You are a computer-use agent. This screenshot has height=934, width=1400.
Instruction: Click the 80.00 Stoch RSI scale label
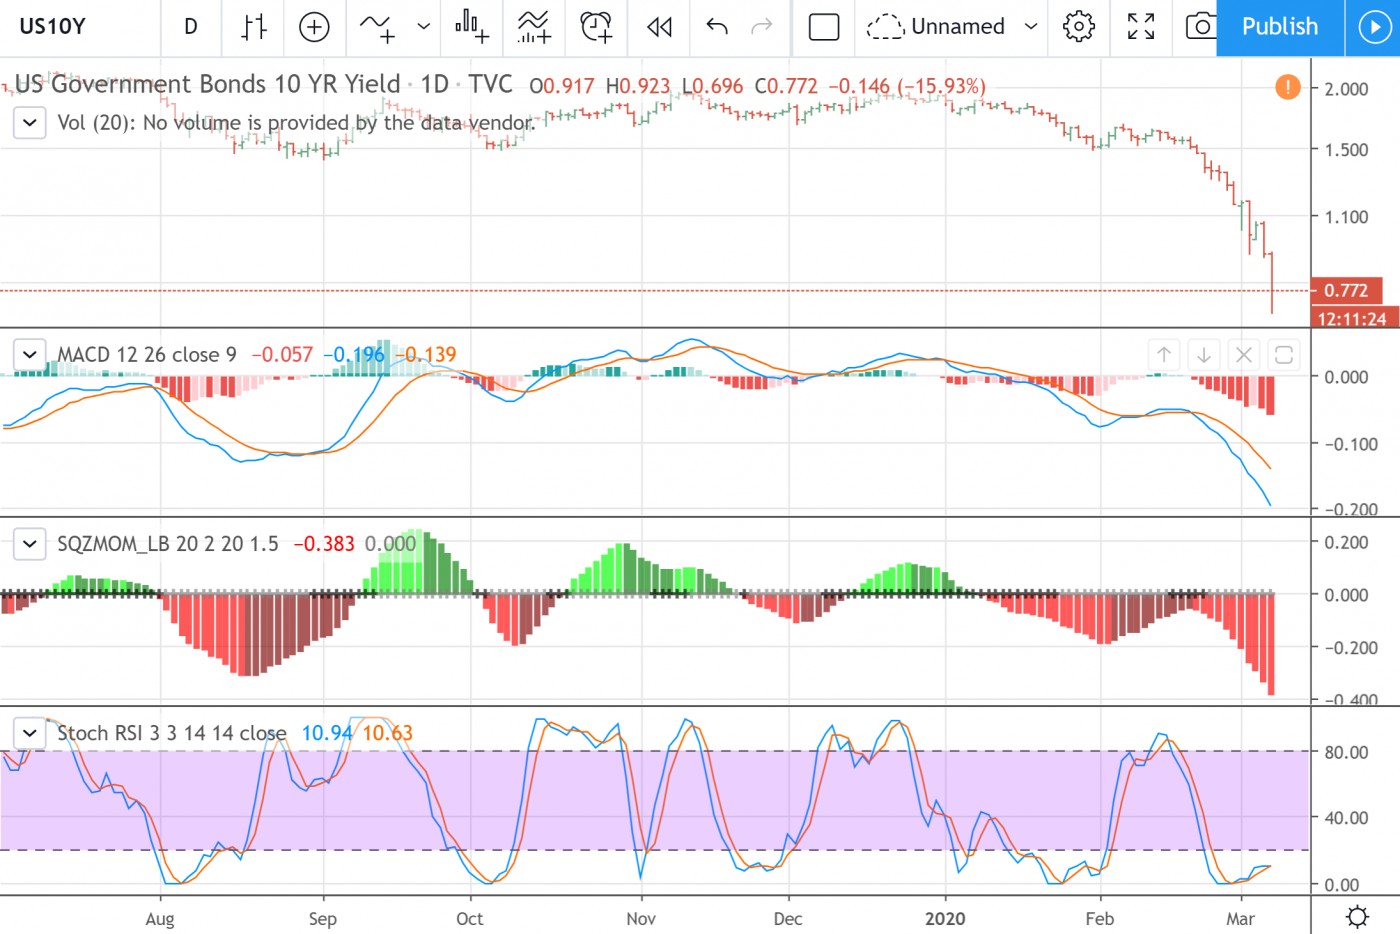point(1346,752)
